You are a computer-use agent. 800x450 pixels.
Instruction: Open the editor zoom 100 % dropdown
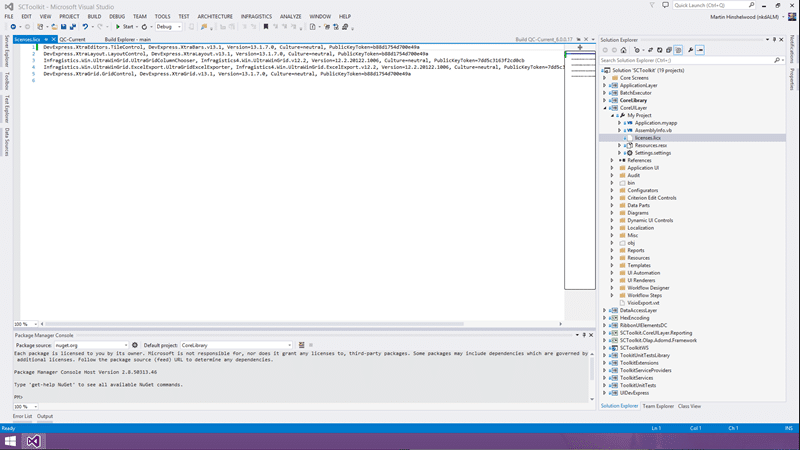coord(26,324)
